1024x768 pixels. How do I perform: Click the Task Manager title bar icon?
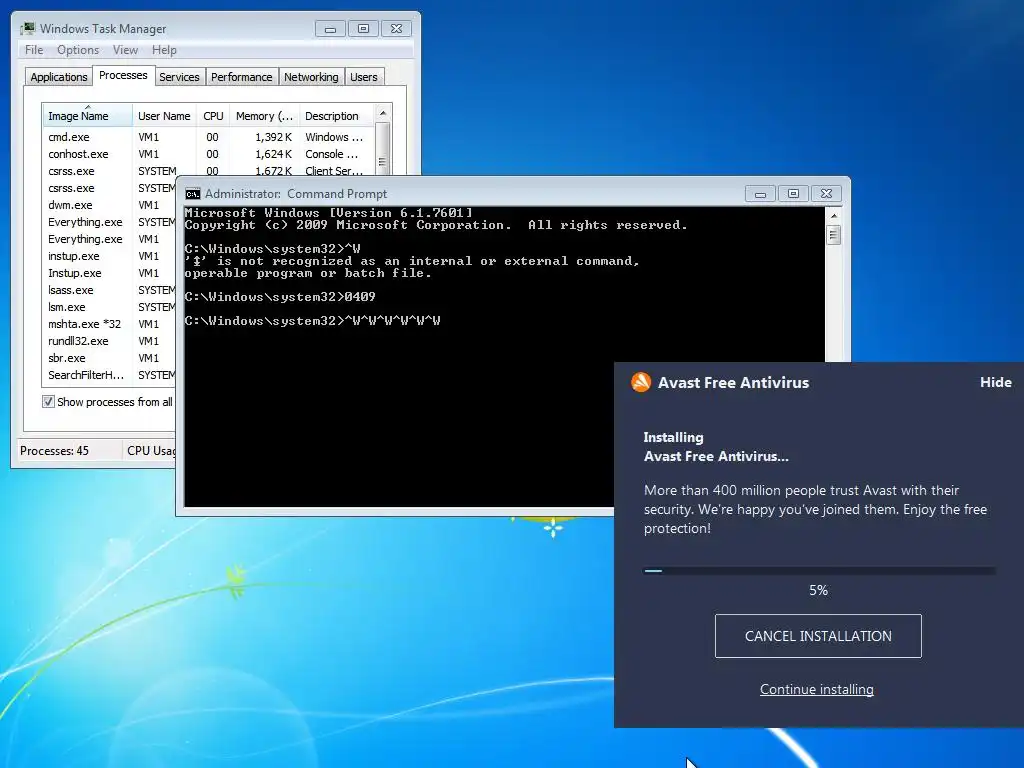27,29
